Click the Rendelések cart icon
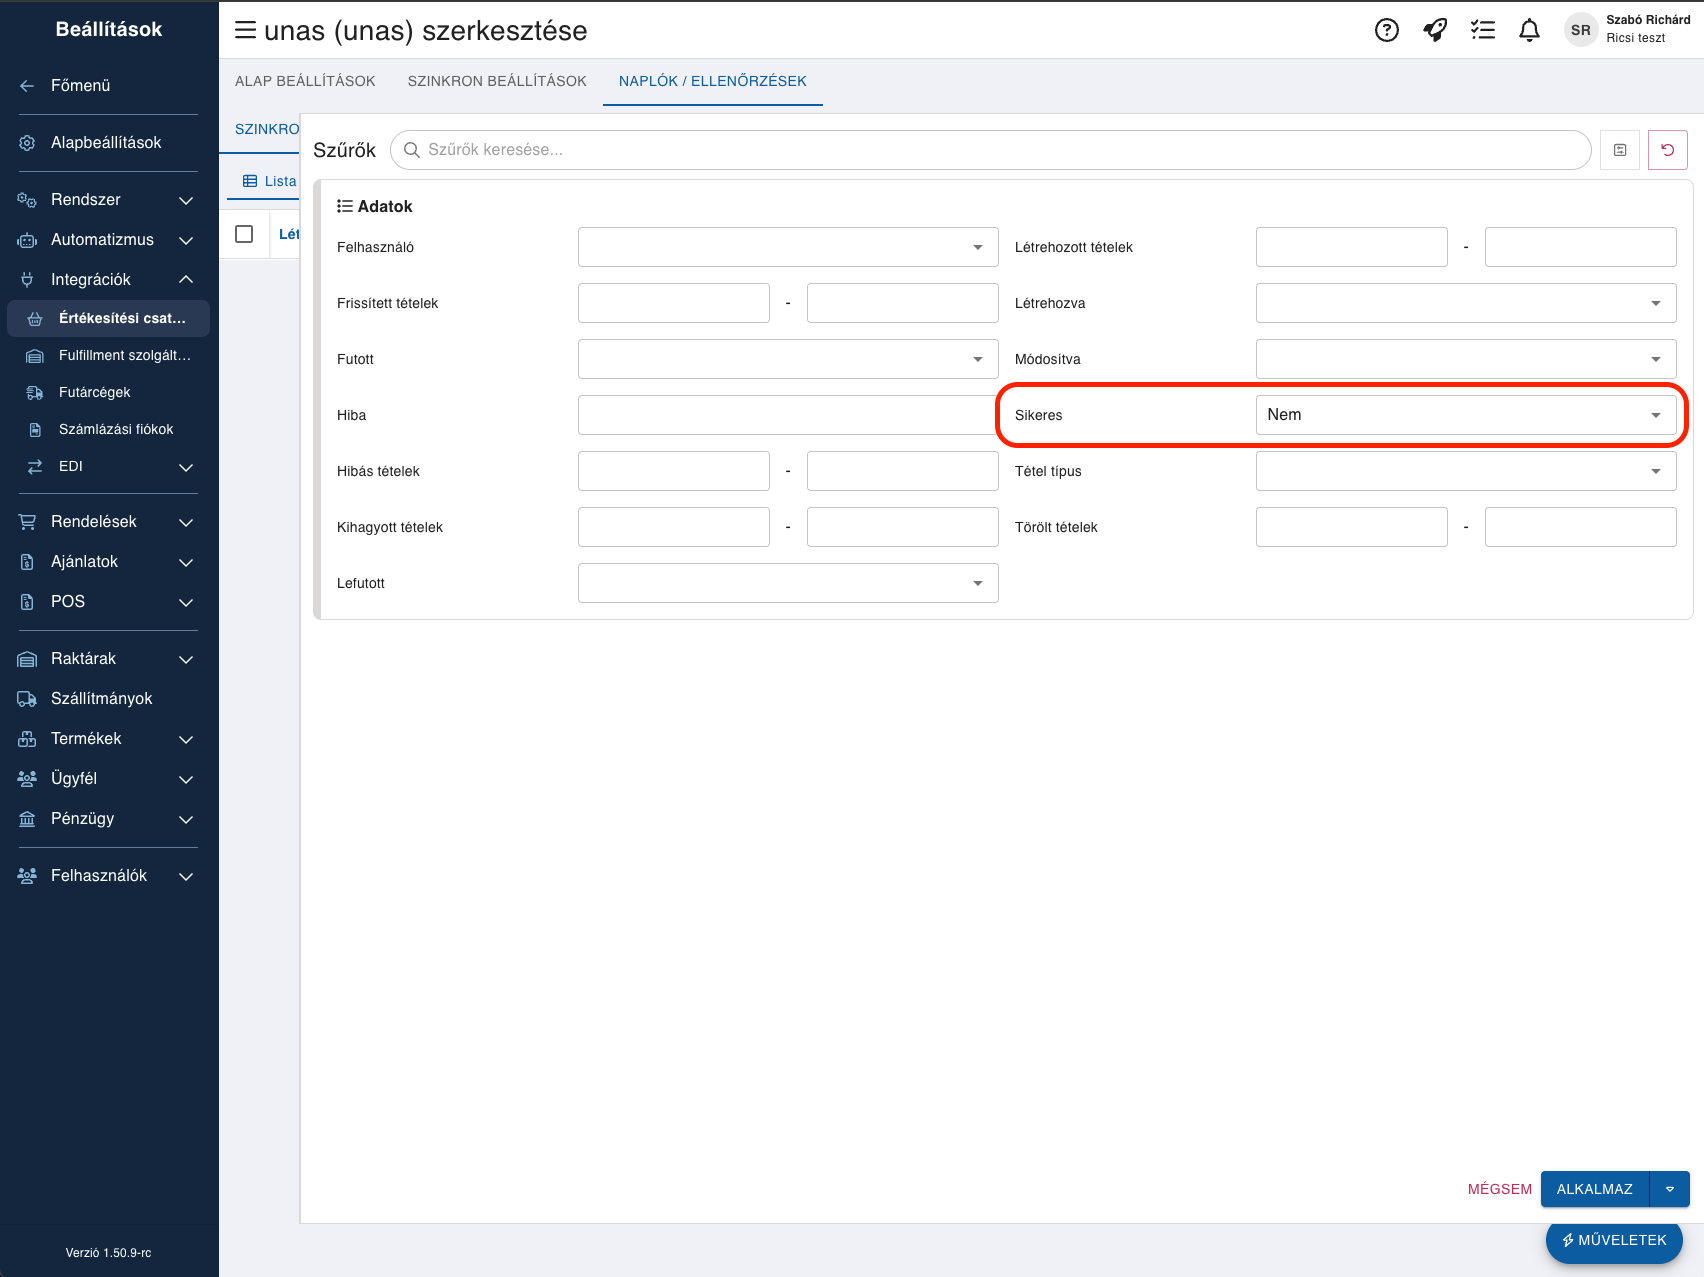This screenshot has width=1704, height=1277. click(27, 522)
